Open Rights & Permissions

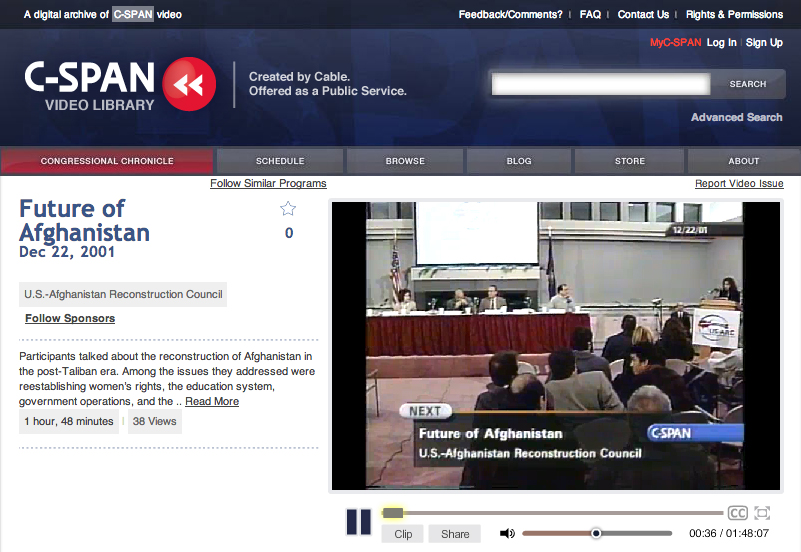click(734, 14)
